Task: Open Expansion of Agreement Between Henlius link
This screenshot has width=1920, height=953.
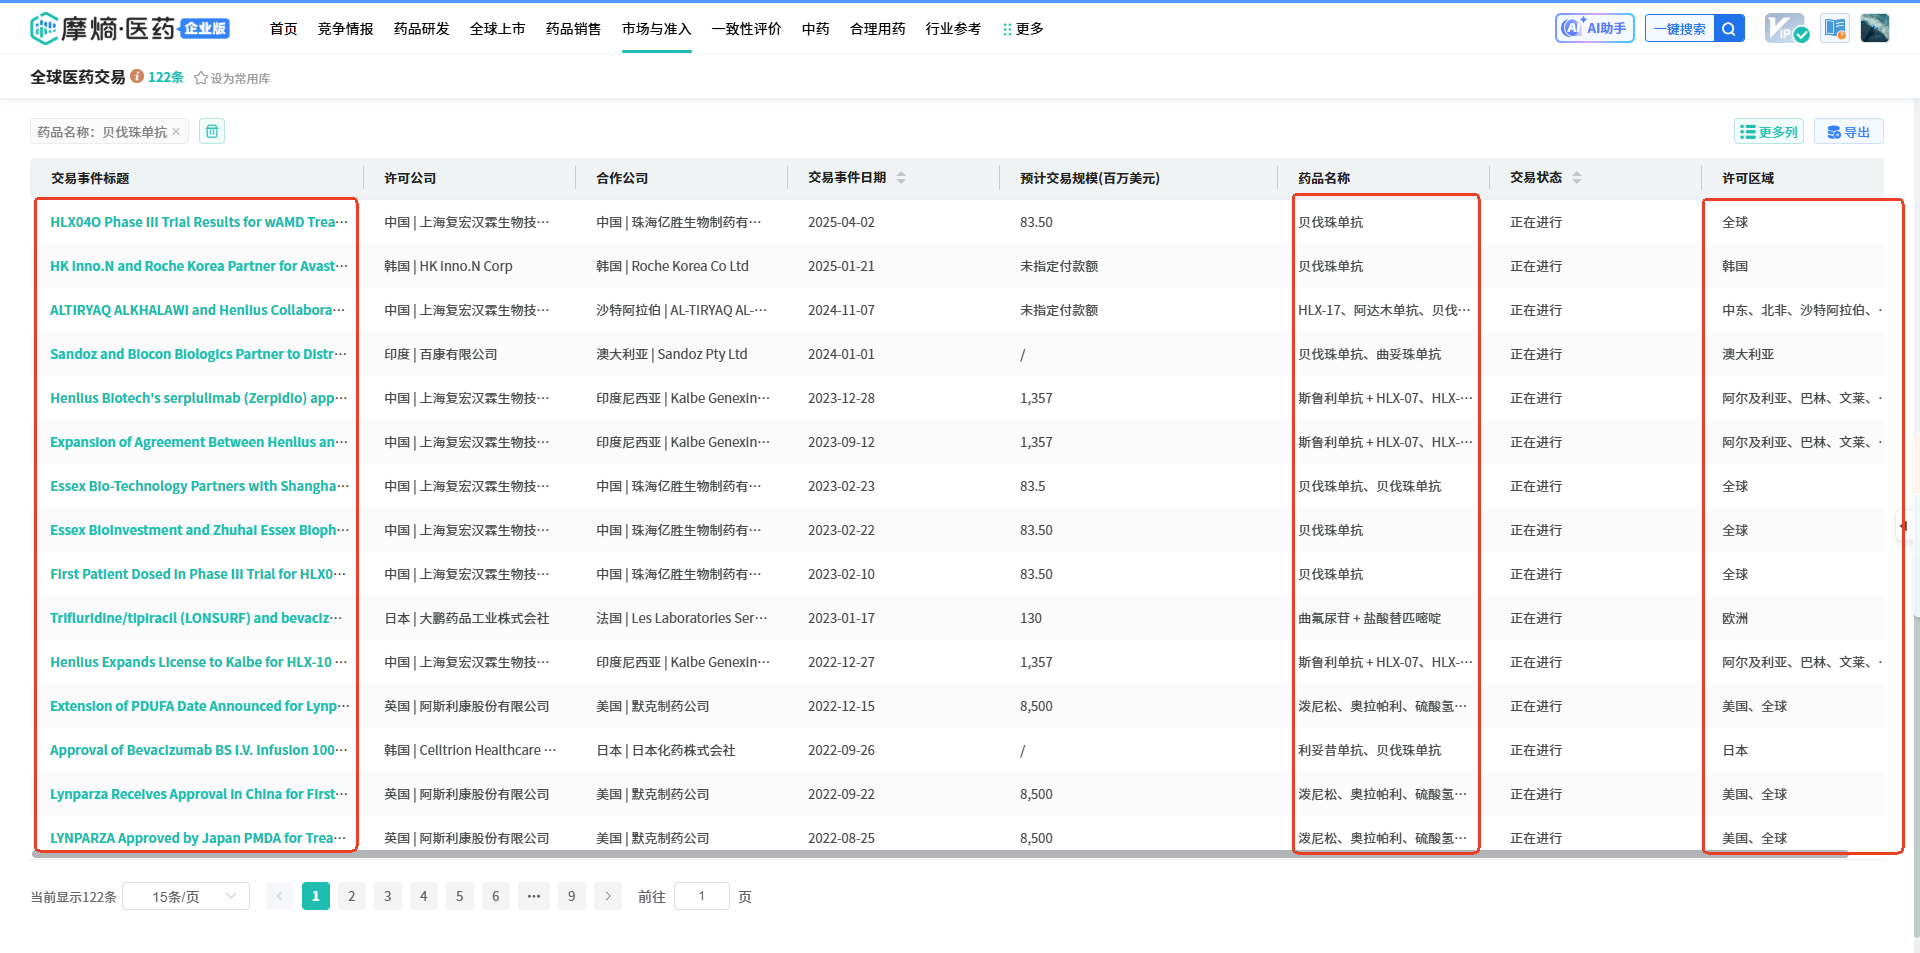Action: point(199,442)
